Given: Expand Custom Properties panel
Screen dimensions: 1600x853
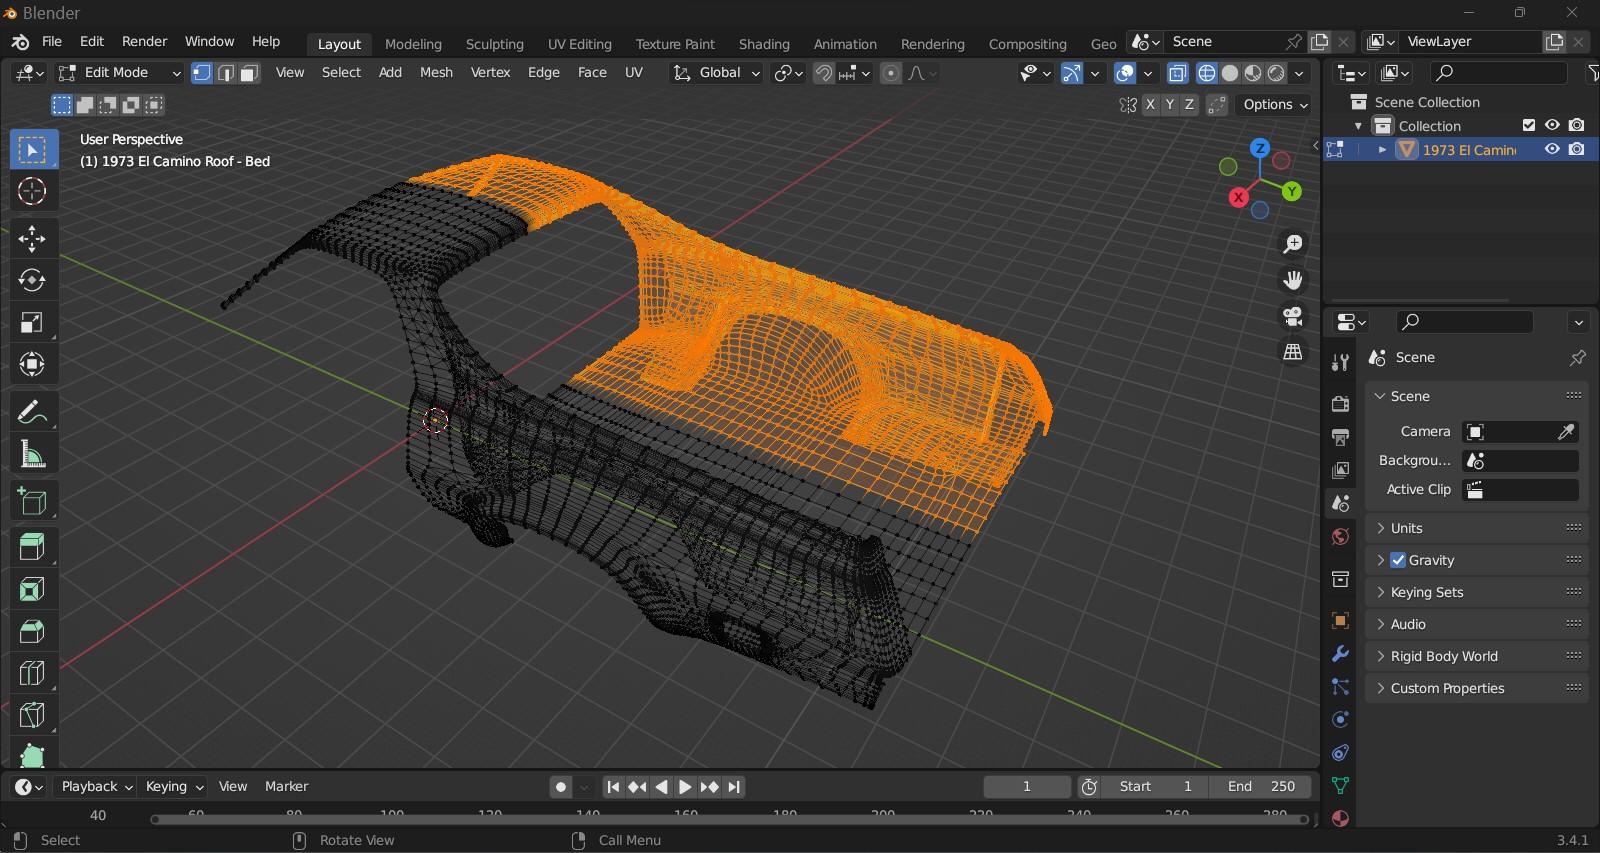Looking at the screenshot, I should coord(1476,688).
